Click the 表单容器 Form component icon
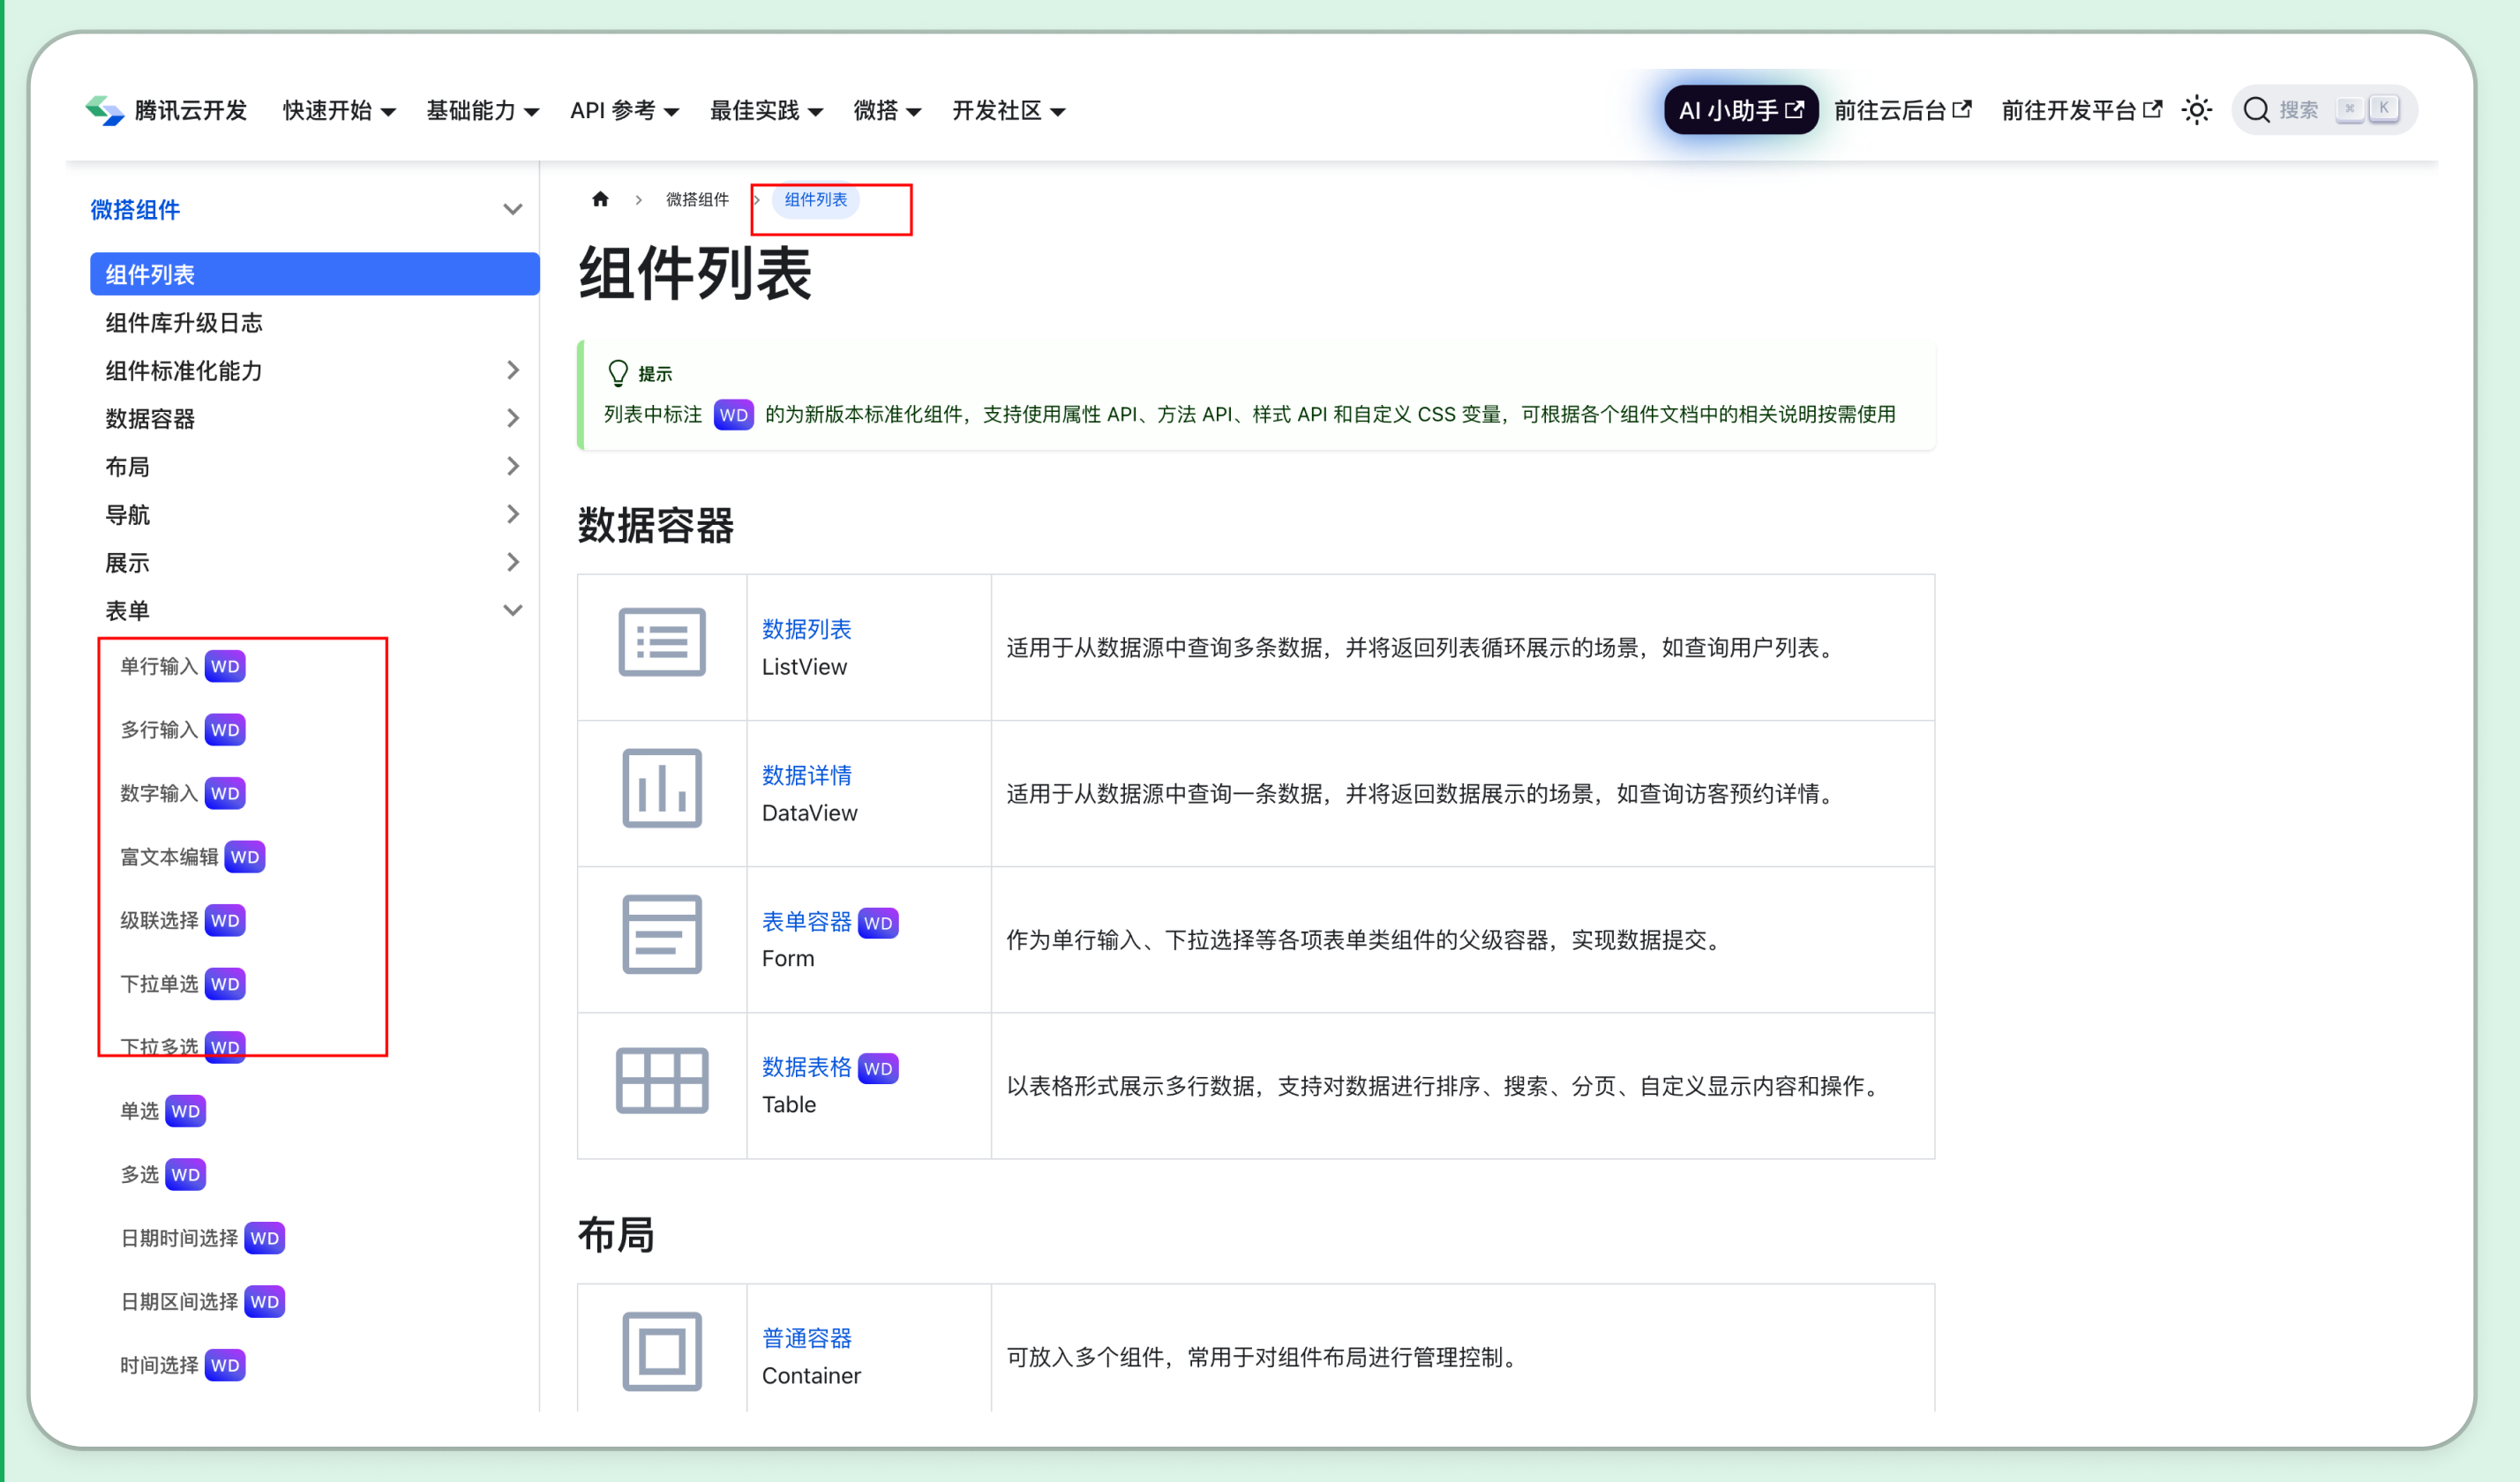Screen dimensions: 2520x1482 (662, 934)
